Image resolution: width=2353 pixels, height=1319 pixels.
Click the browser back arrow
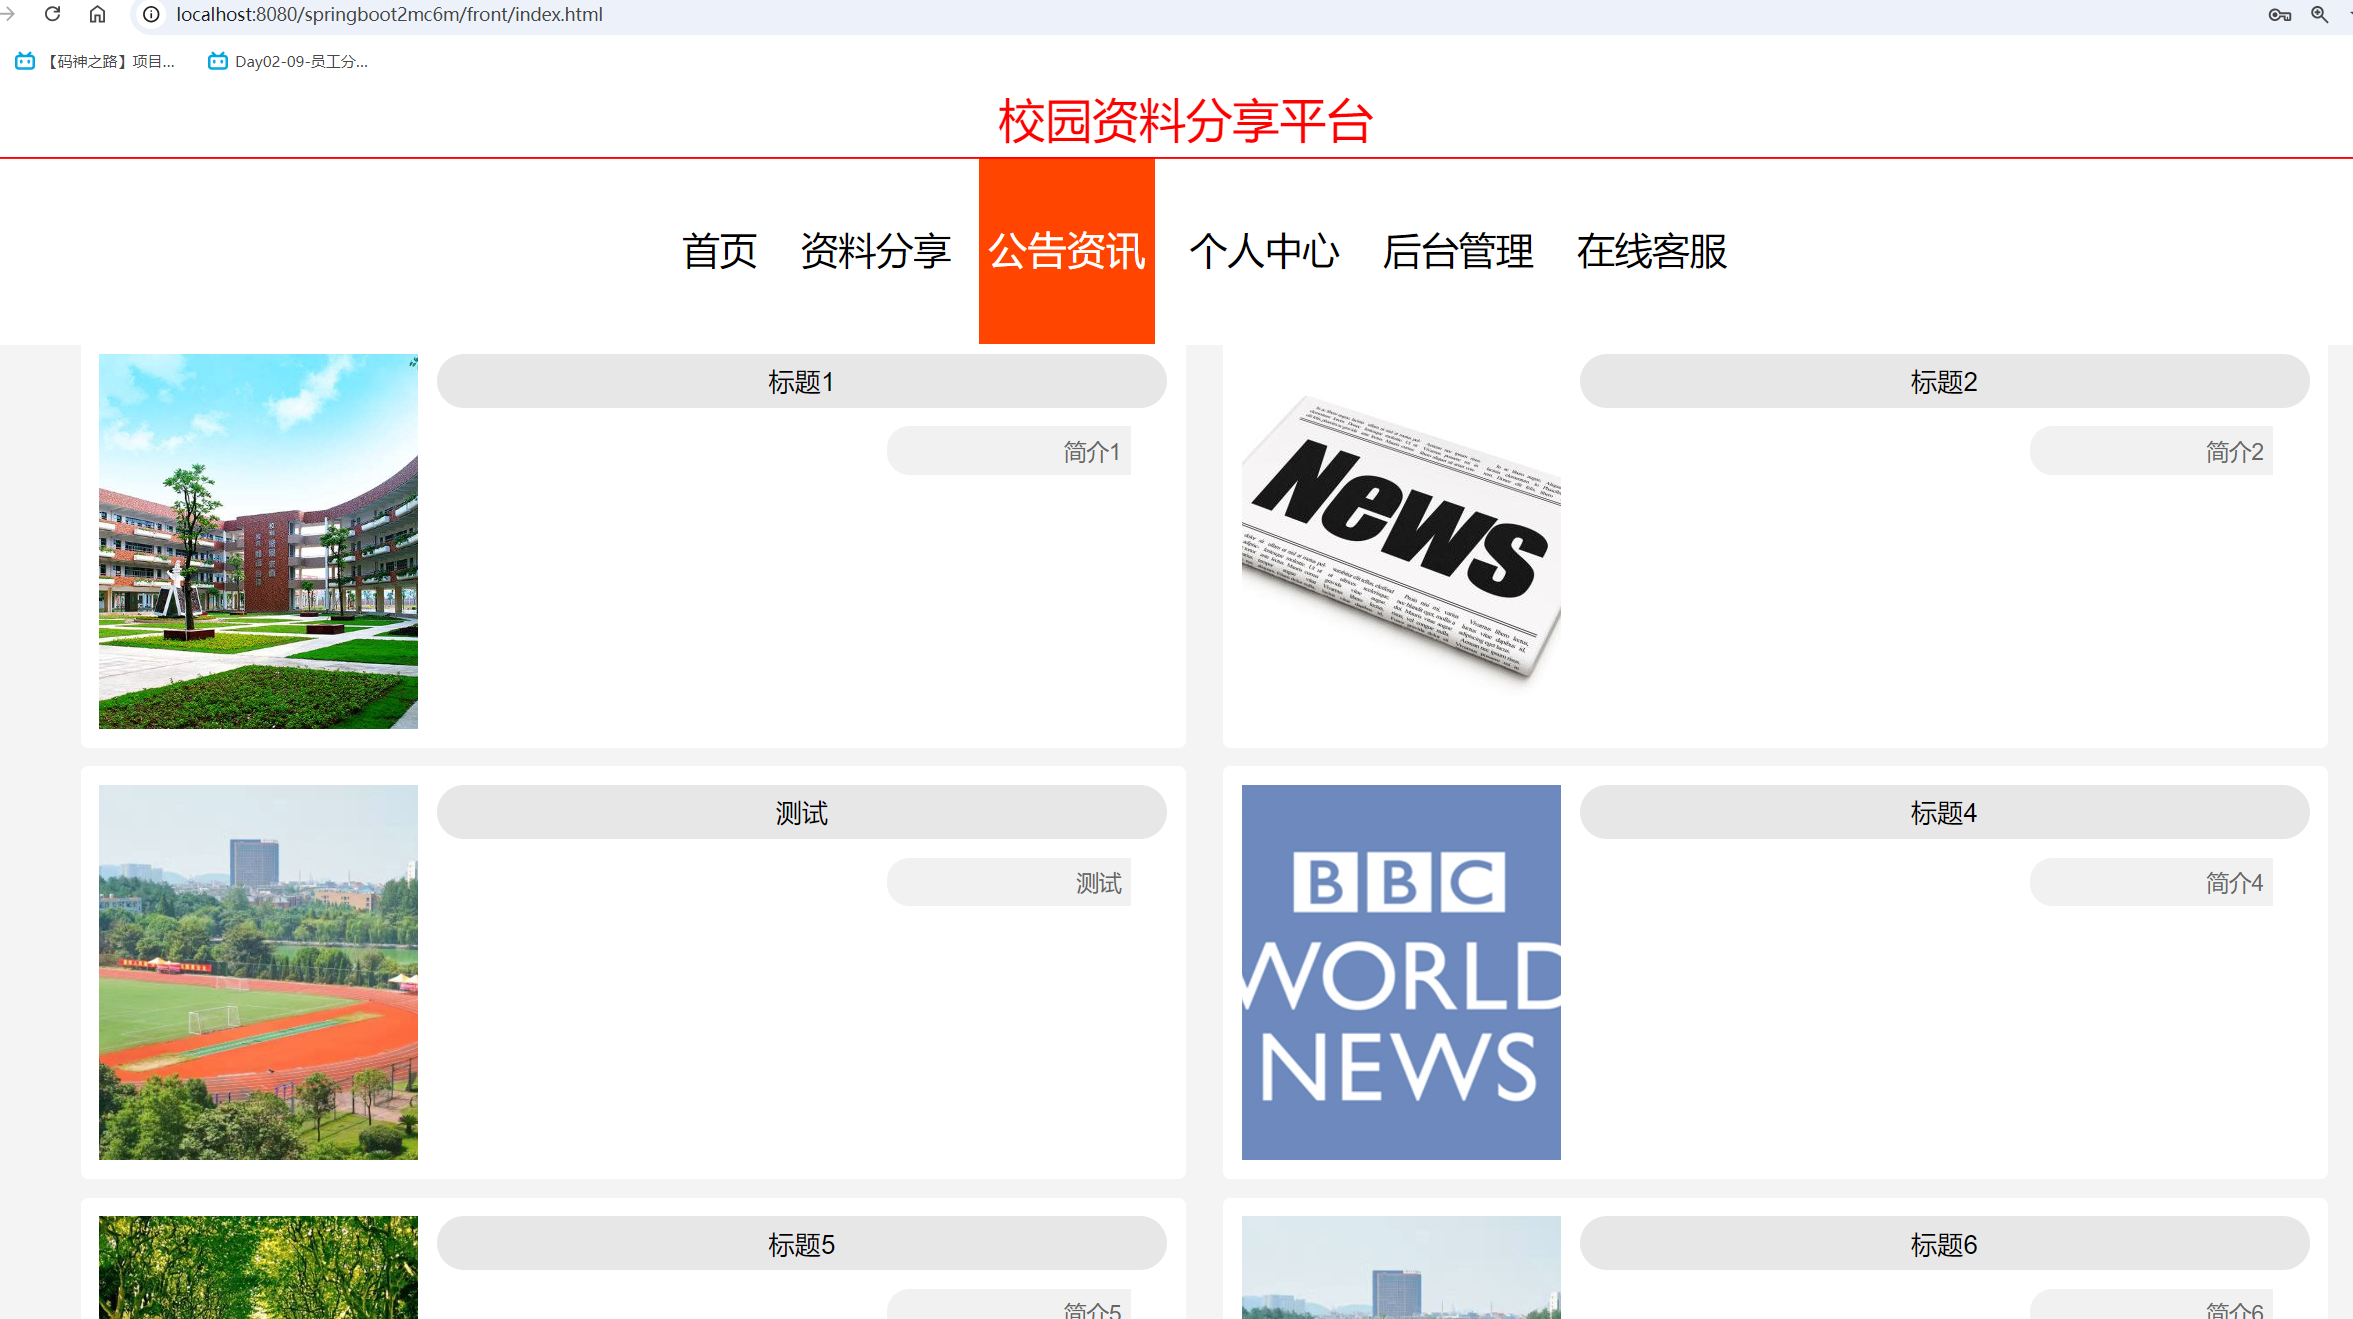(x=8, y=14)
